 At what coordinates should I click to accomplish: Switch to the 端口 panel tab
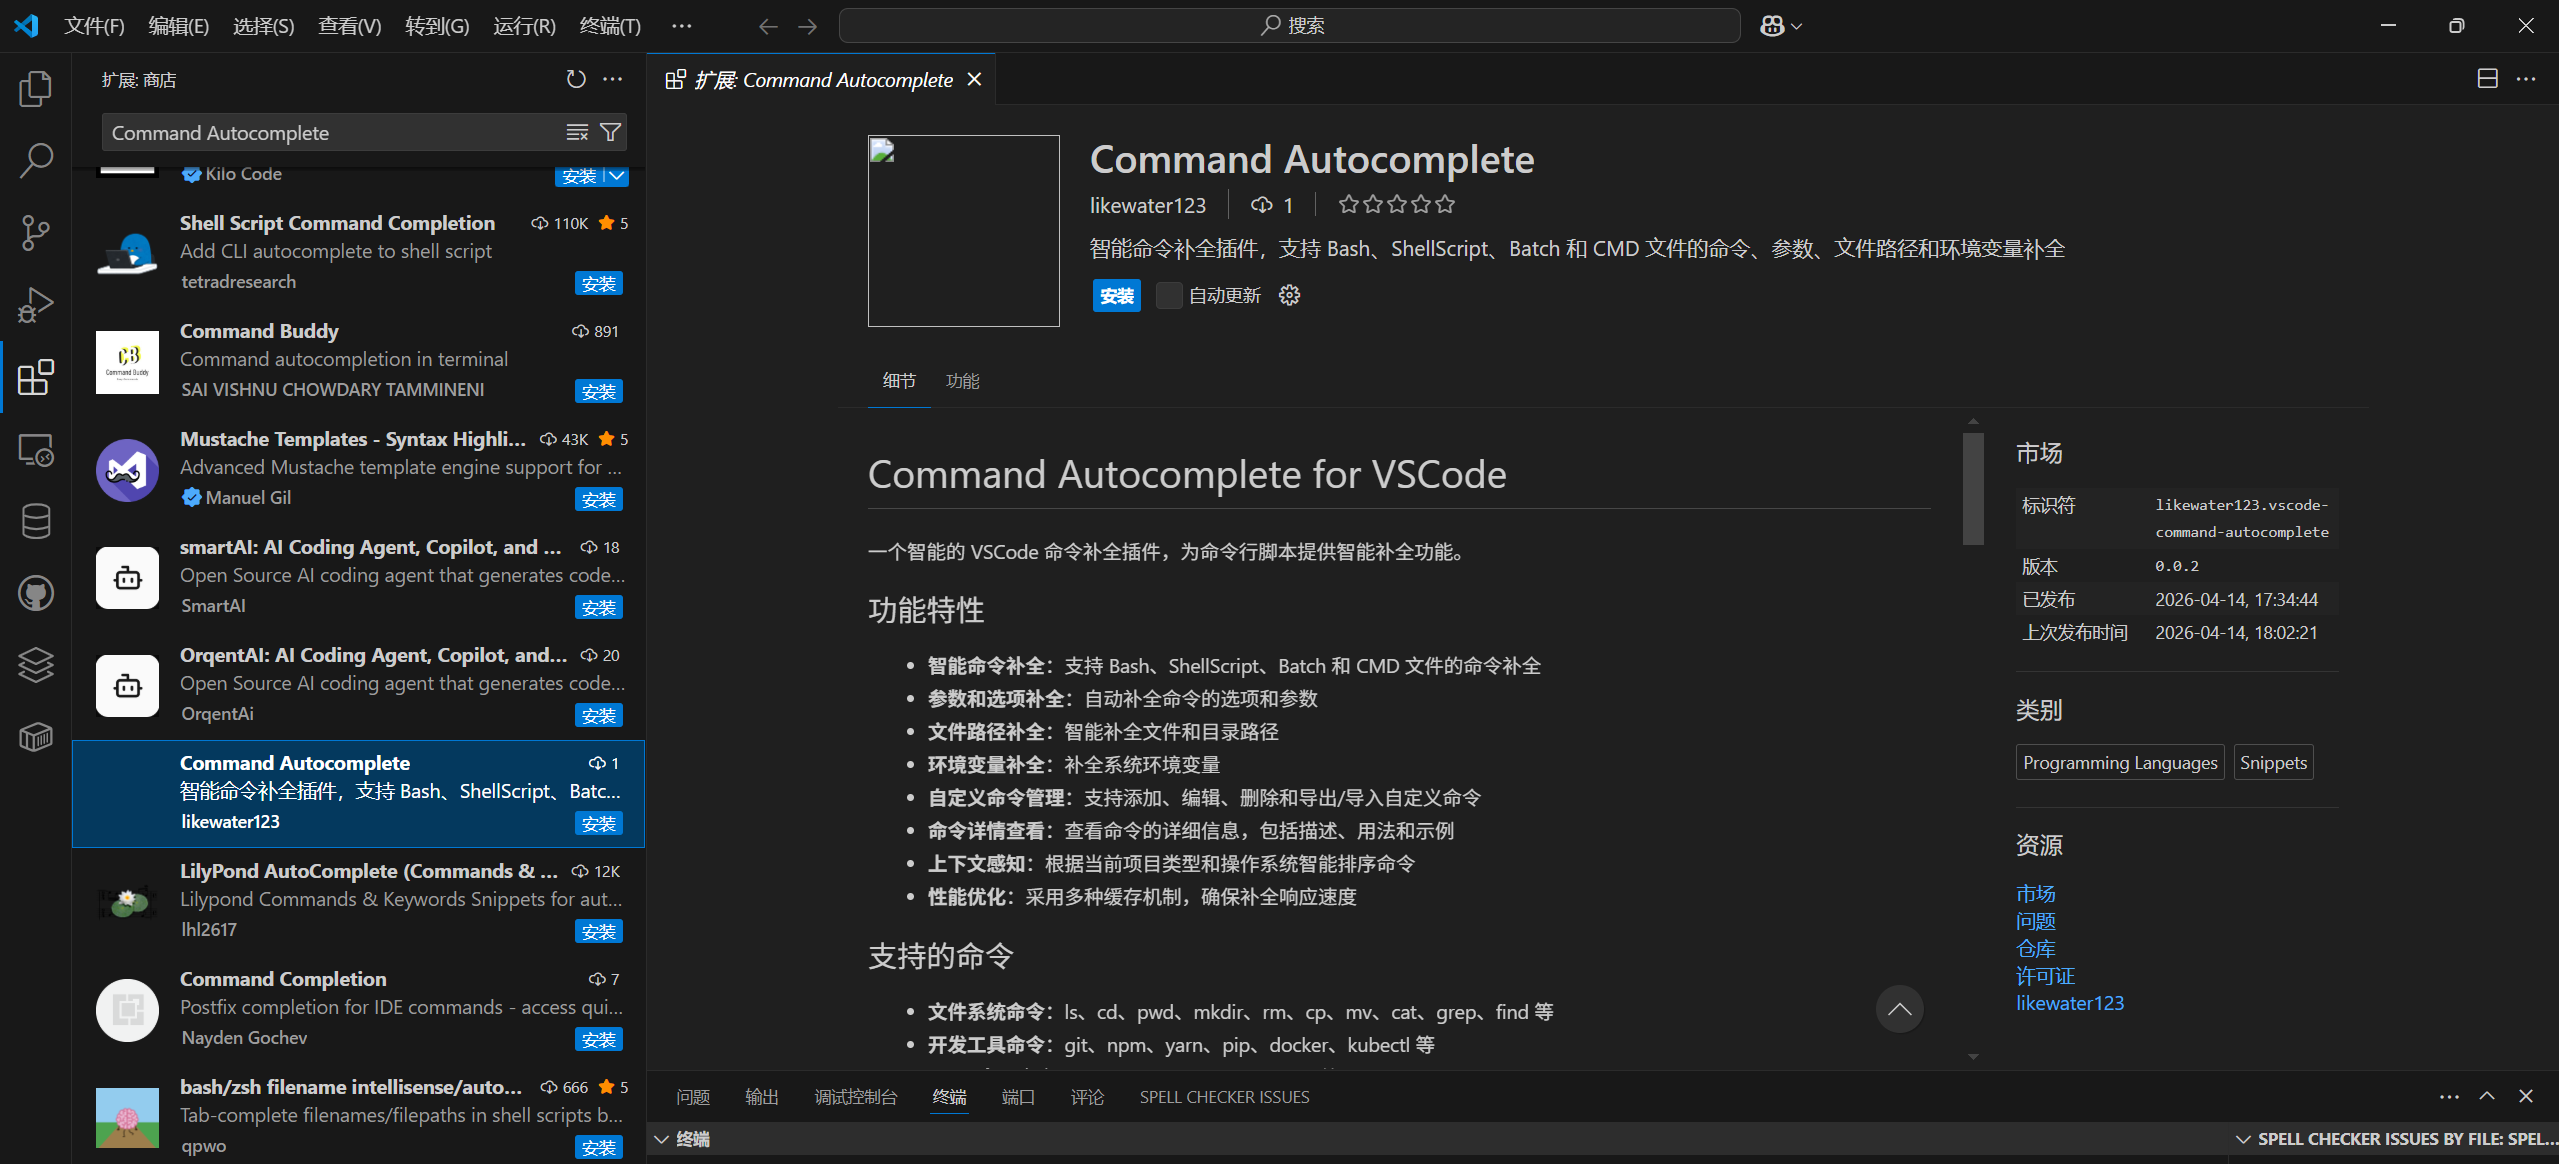(x=1018, y=1097)
